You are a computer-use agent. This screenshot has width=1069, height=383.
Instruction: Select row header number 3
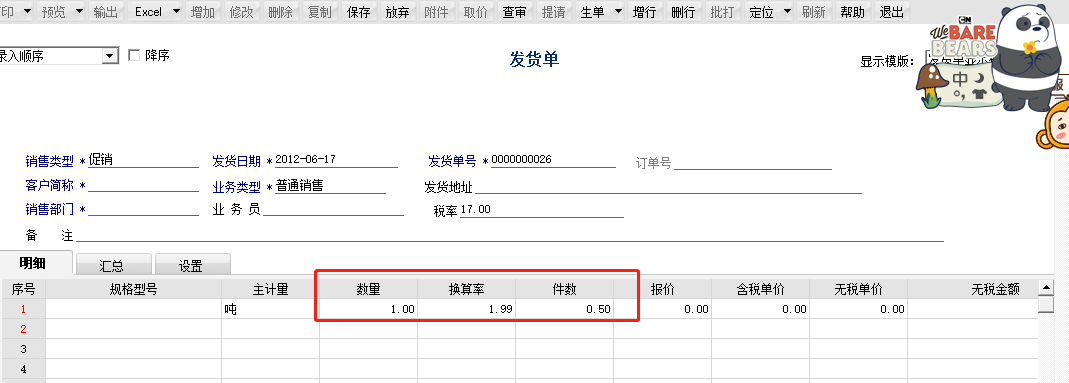(23, 349)
